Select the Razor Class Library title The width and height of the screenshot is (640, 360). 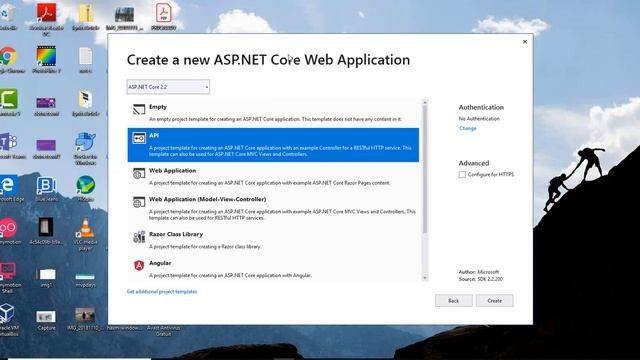point(176,234)
